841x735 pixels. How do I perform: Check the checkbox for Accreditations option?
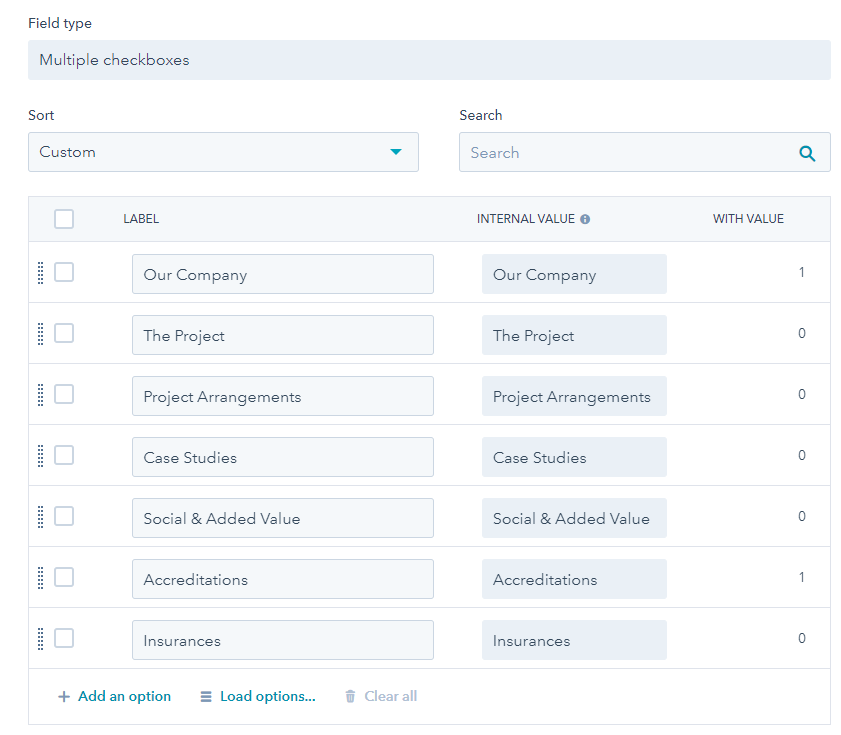tap(64, 577)
